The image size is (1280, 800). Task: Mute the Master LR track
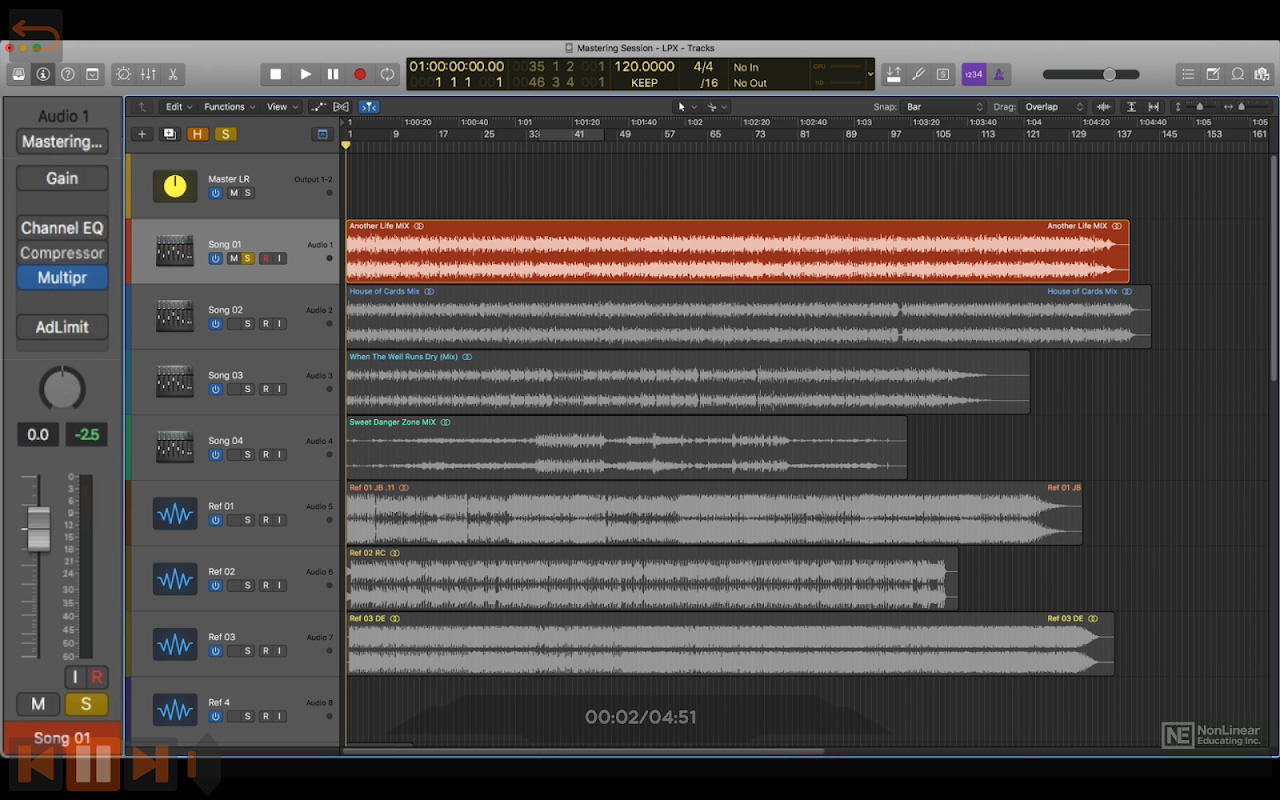click(x=234, y=193)
